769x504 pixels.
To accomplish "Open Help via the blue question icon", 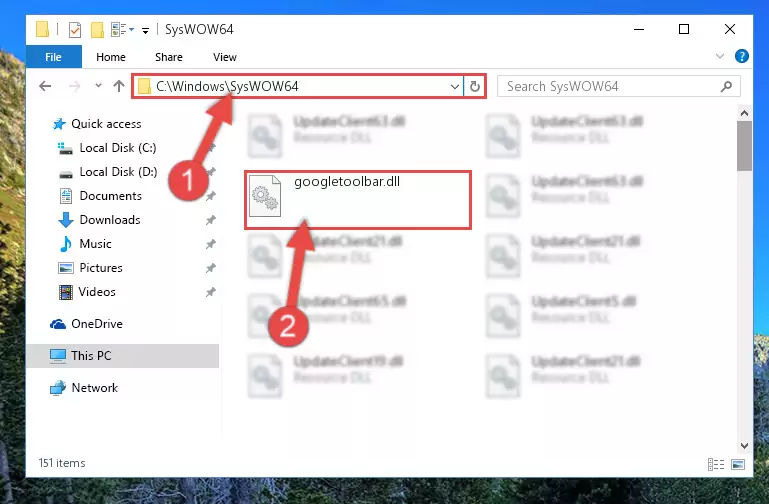I will coord(742,56).
